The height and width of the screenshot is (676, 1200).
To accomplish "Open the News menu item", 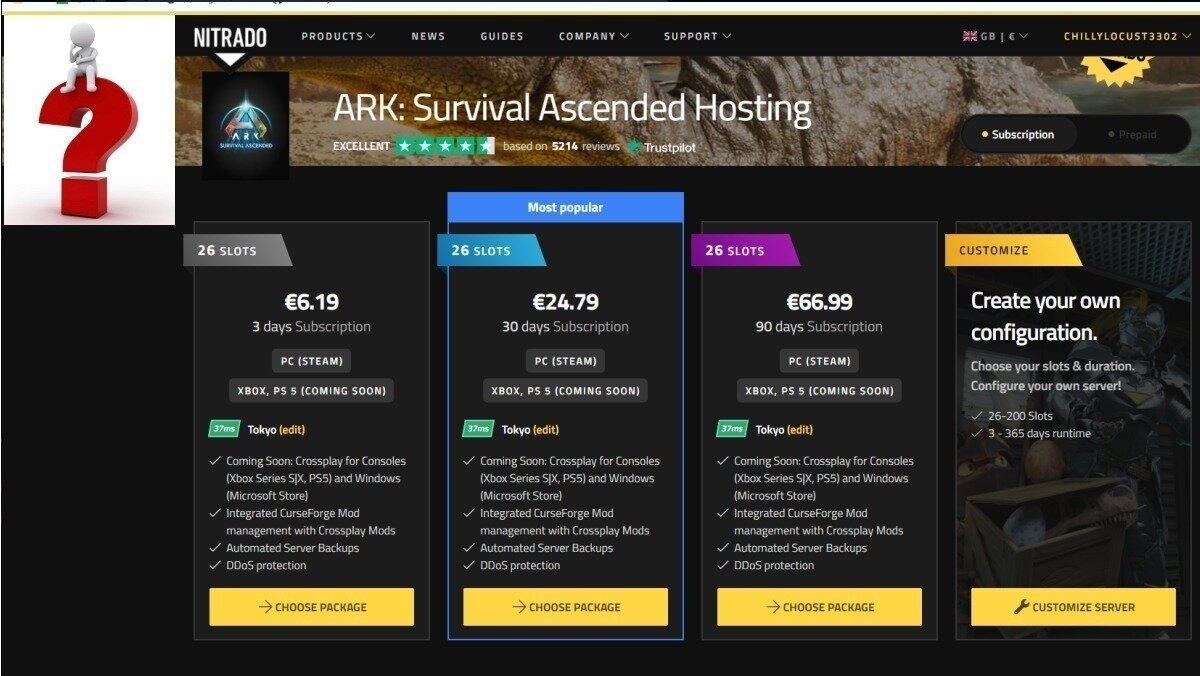I will tap(428, 36).
